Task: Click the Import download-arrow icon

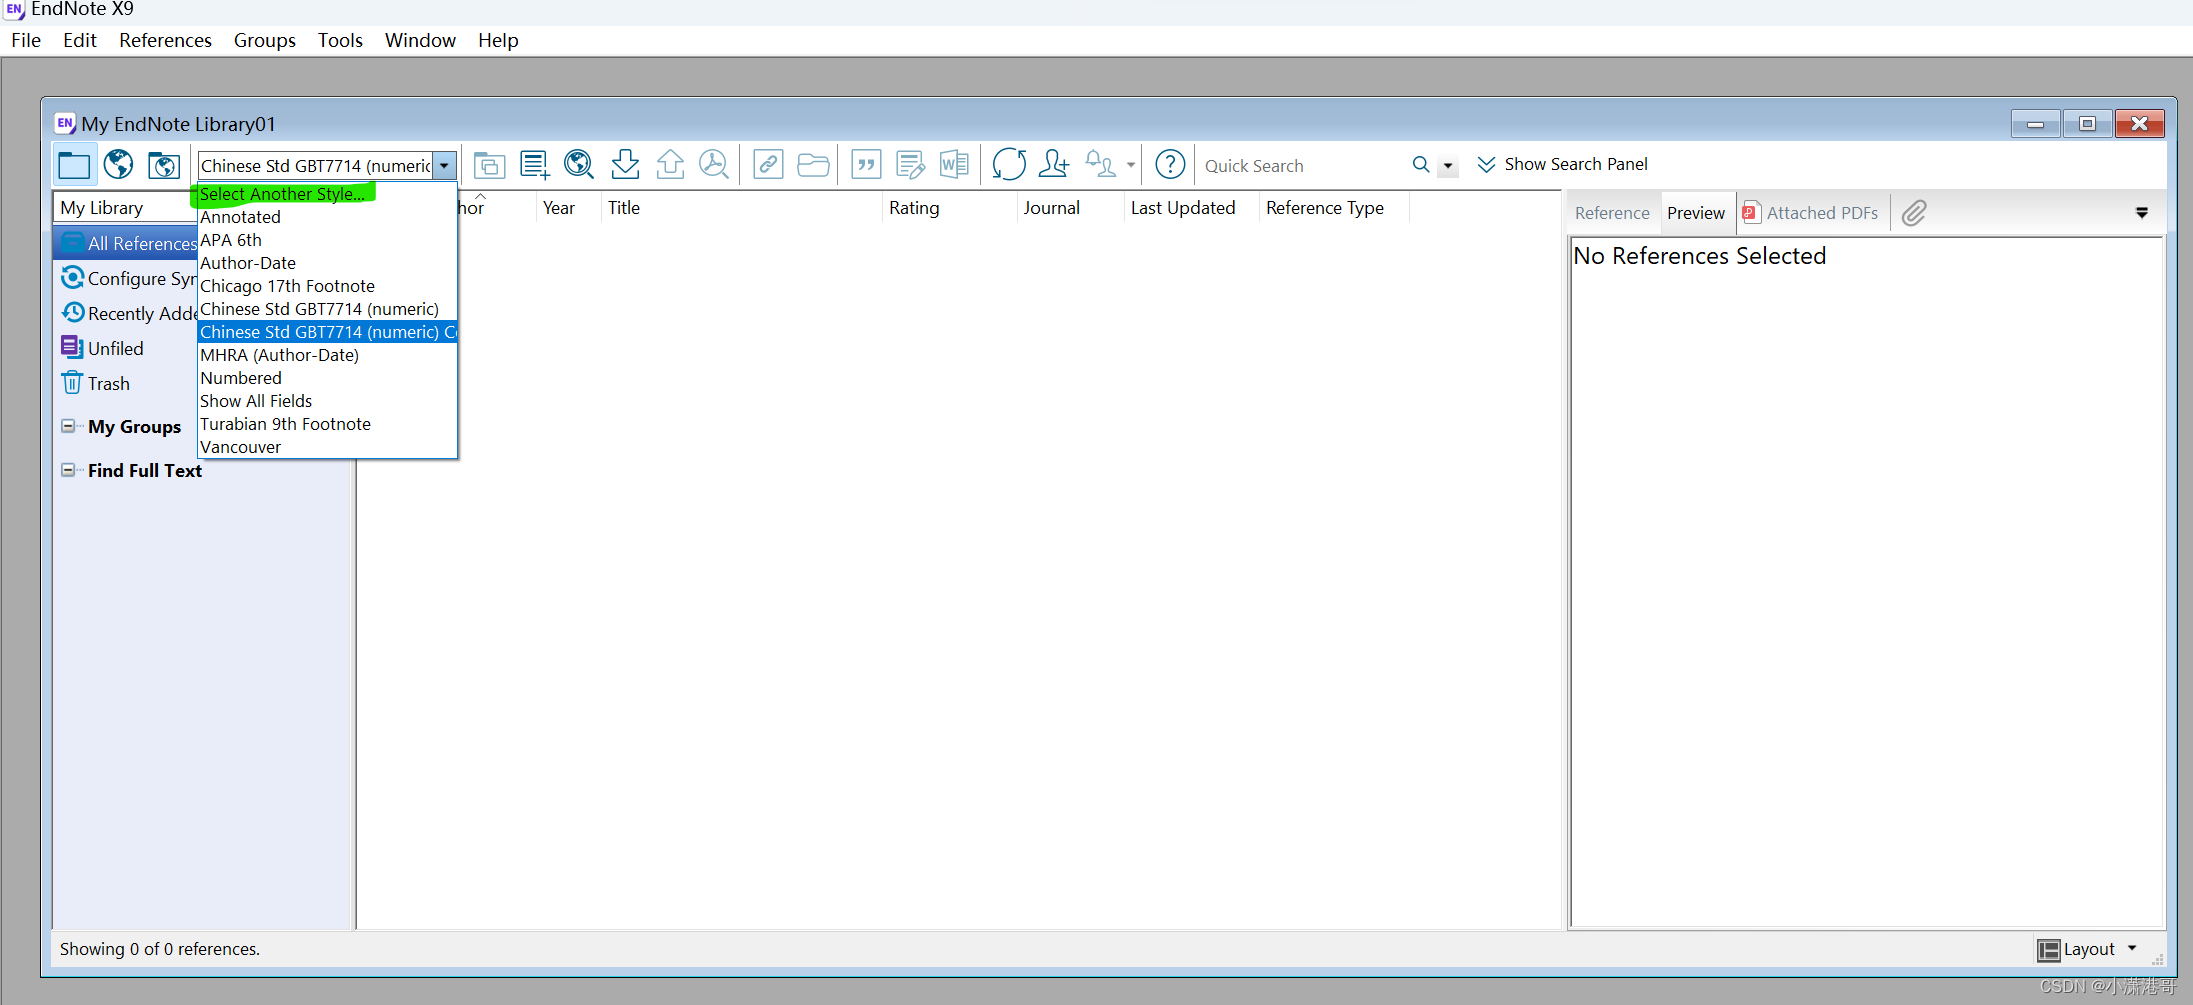Action: click(625, 164)
